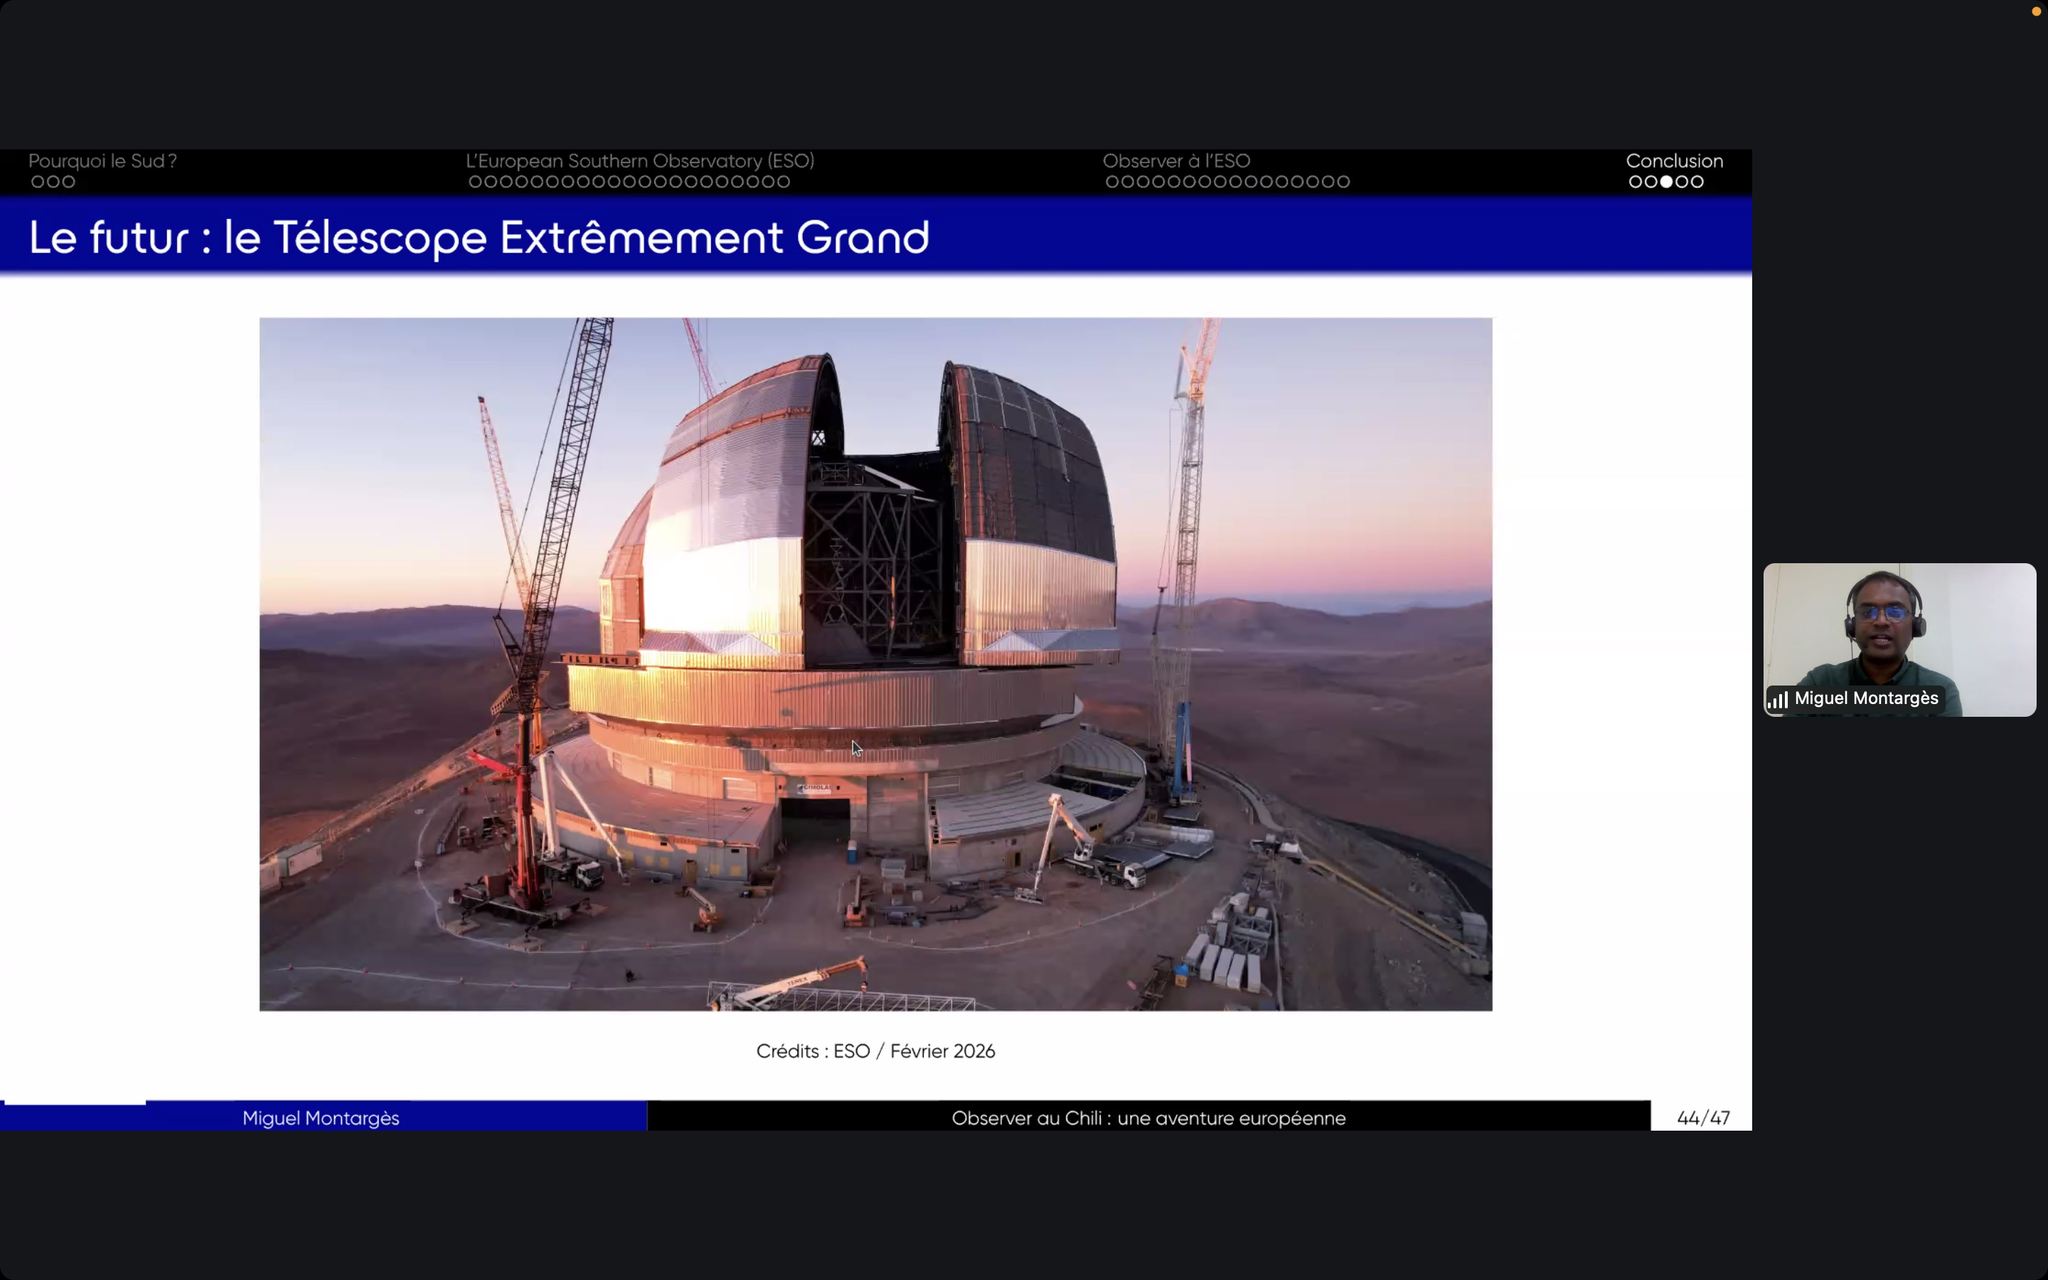Select the last dot under Conclusion

click(x=1697, y=182)
